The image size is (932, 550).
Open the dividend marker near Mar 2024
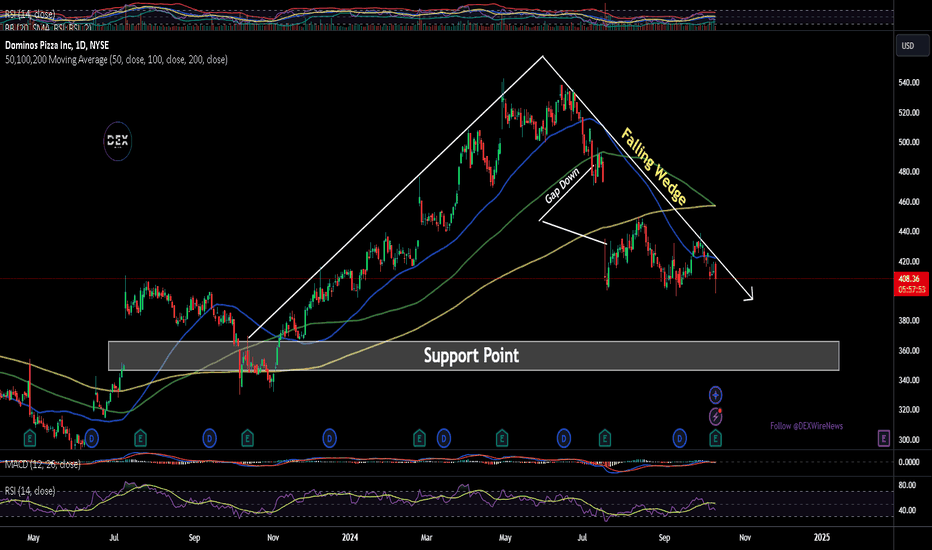tap(443, 439)
